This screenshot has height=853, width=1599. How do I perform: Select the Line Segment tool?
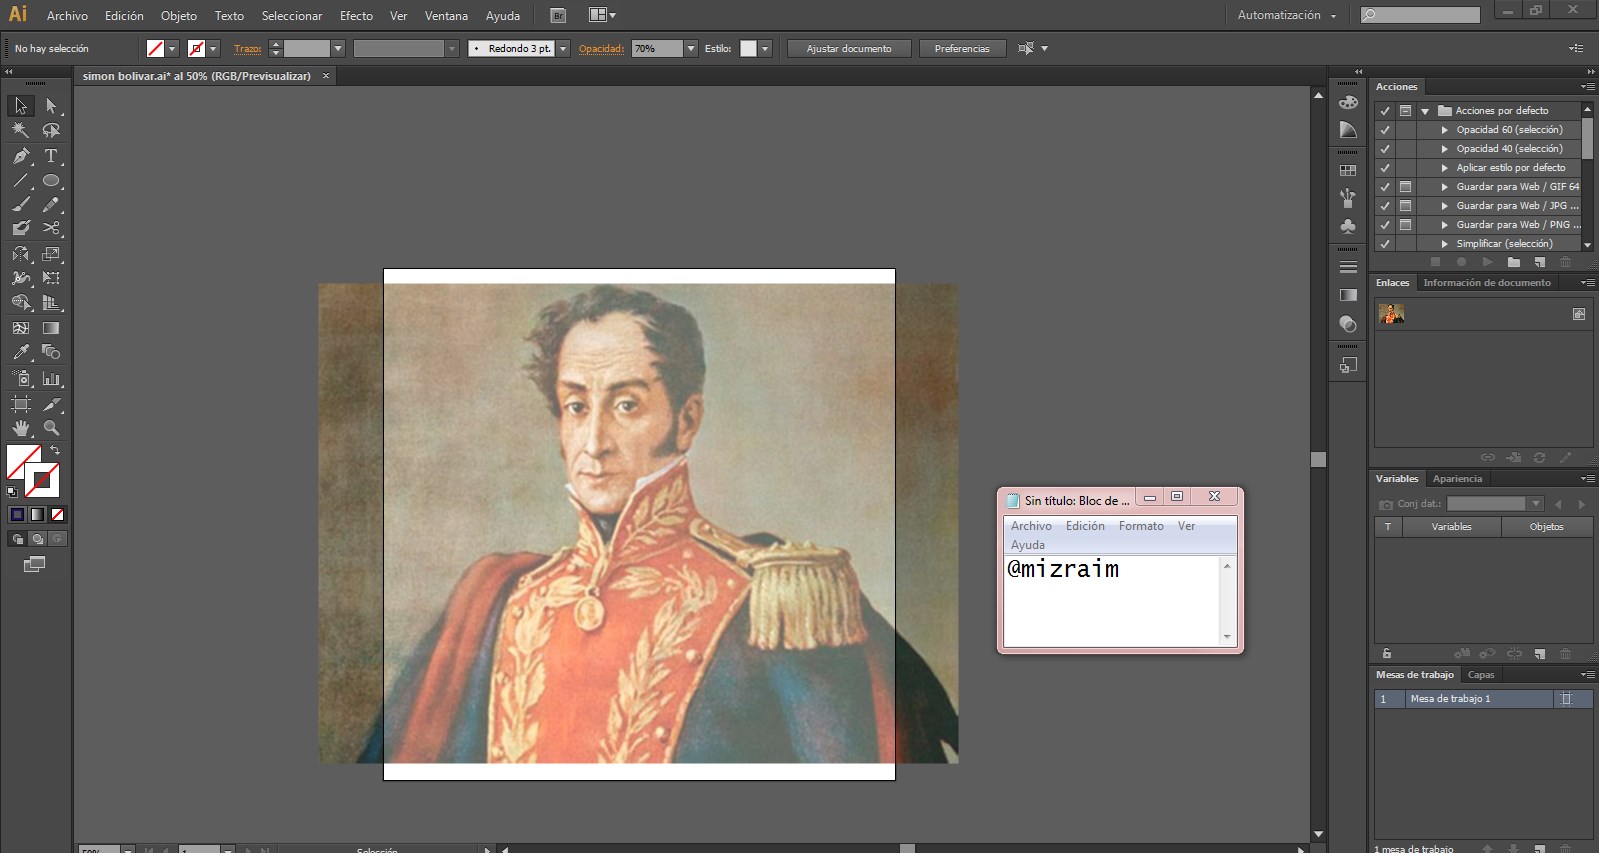(21, 181)
